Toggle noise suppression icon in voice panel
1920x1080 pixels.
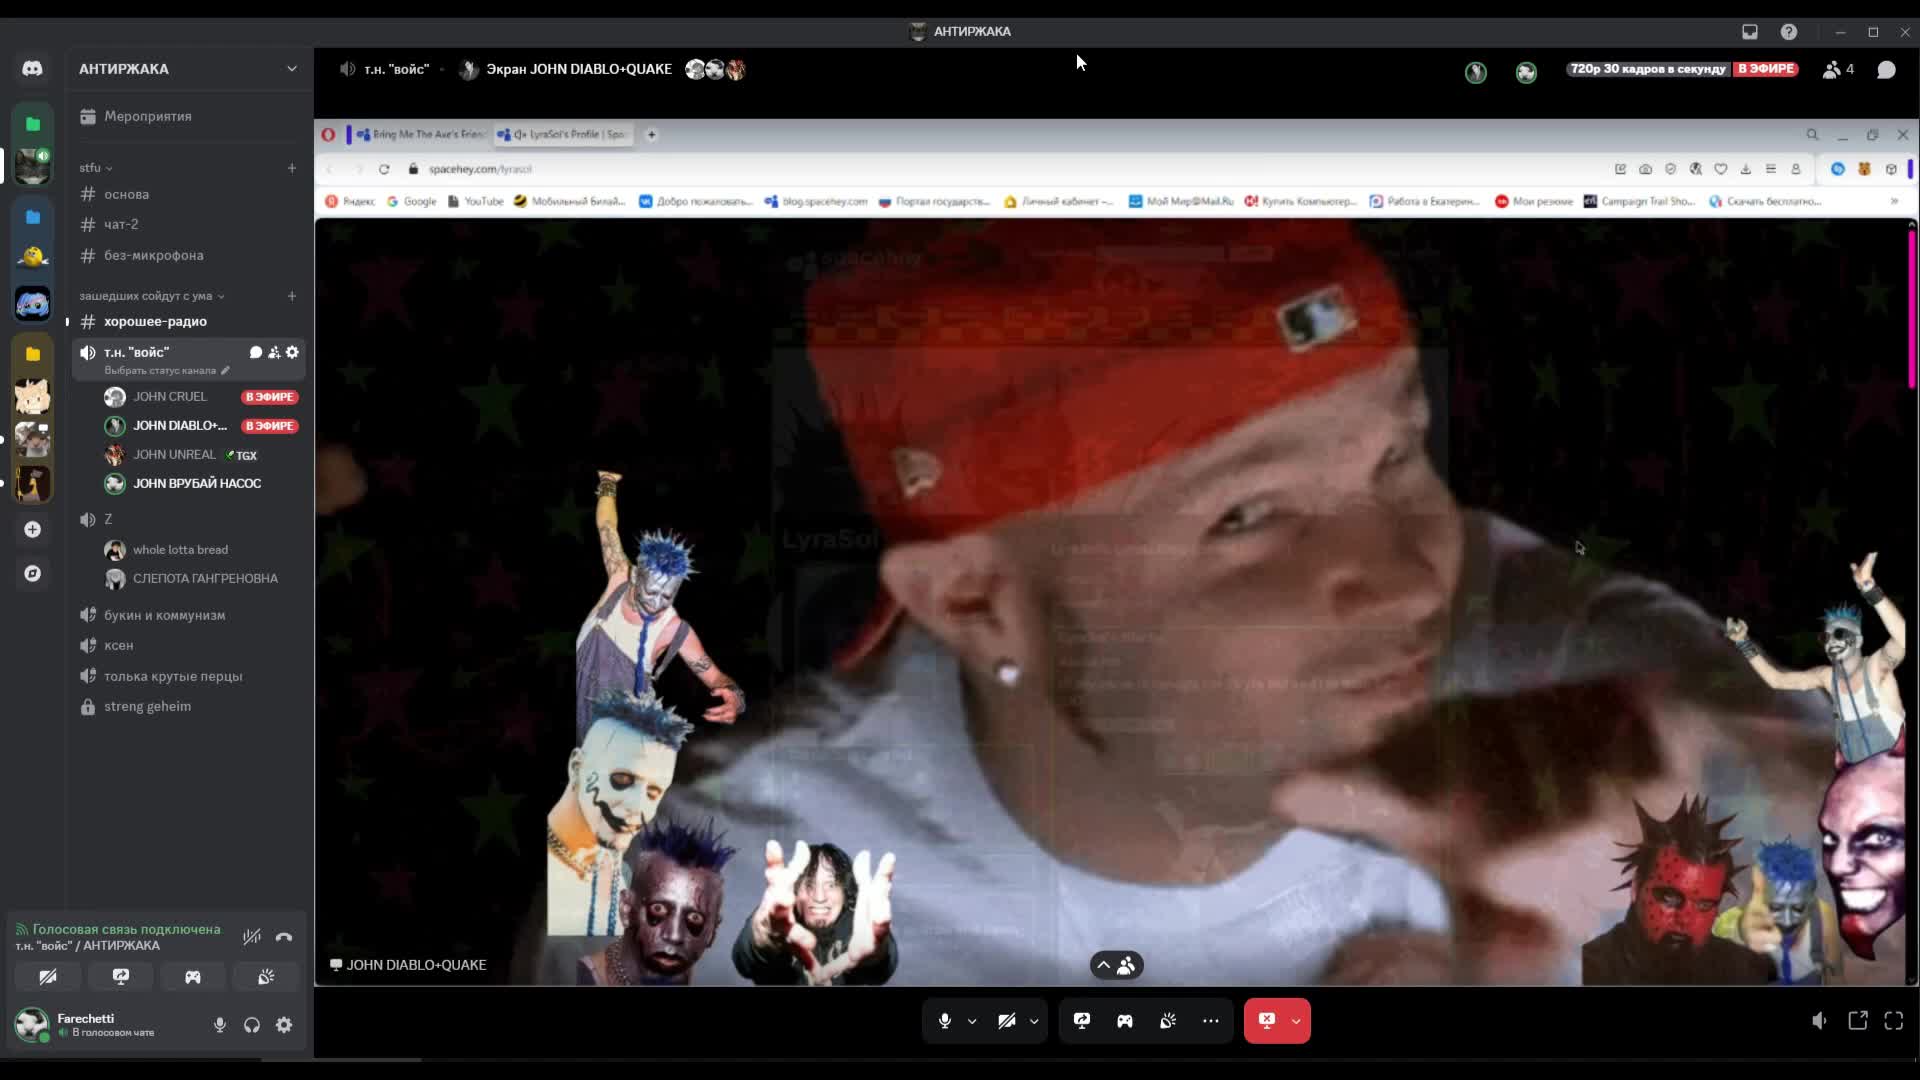tap(252, 937)
